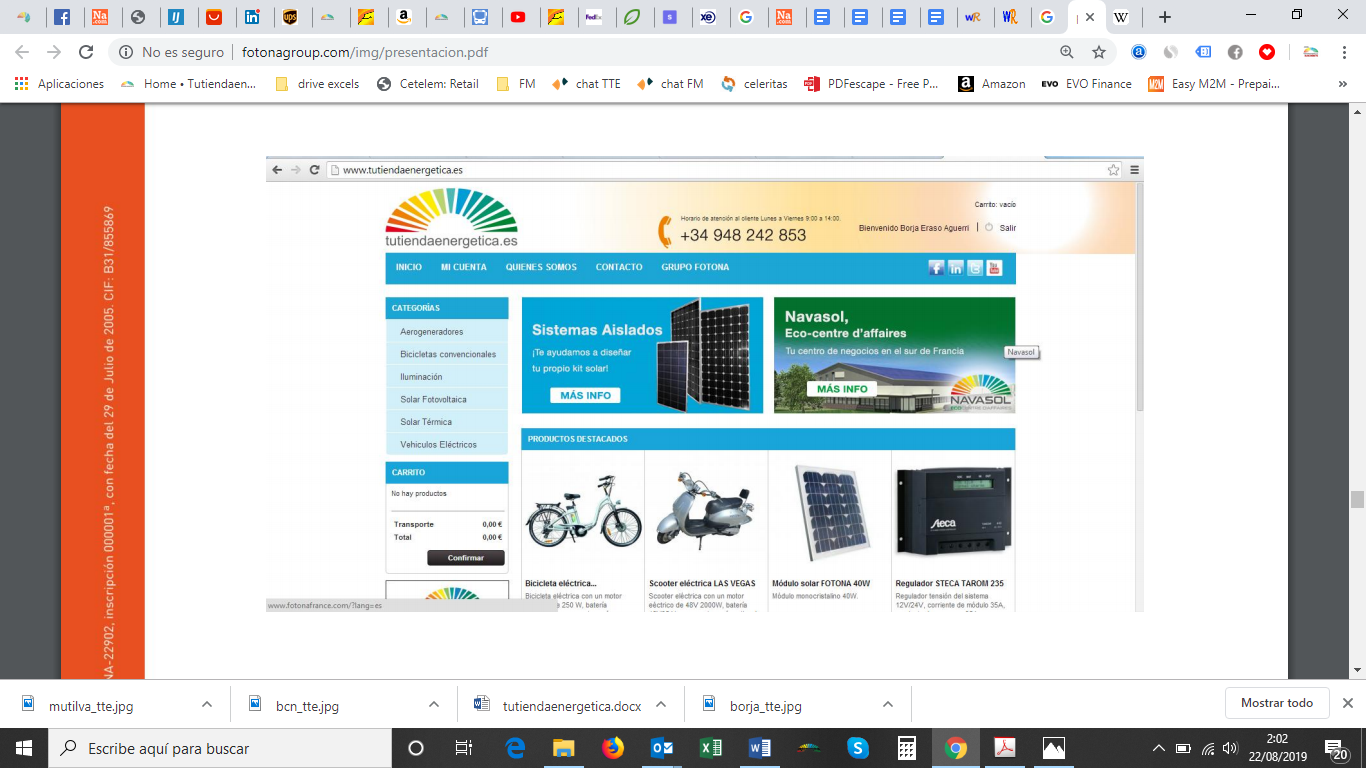Click the Wi-Fi network tray icon

pyautogui.click(x=1207, y=748)
